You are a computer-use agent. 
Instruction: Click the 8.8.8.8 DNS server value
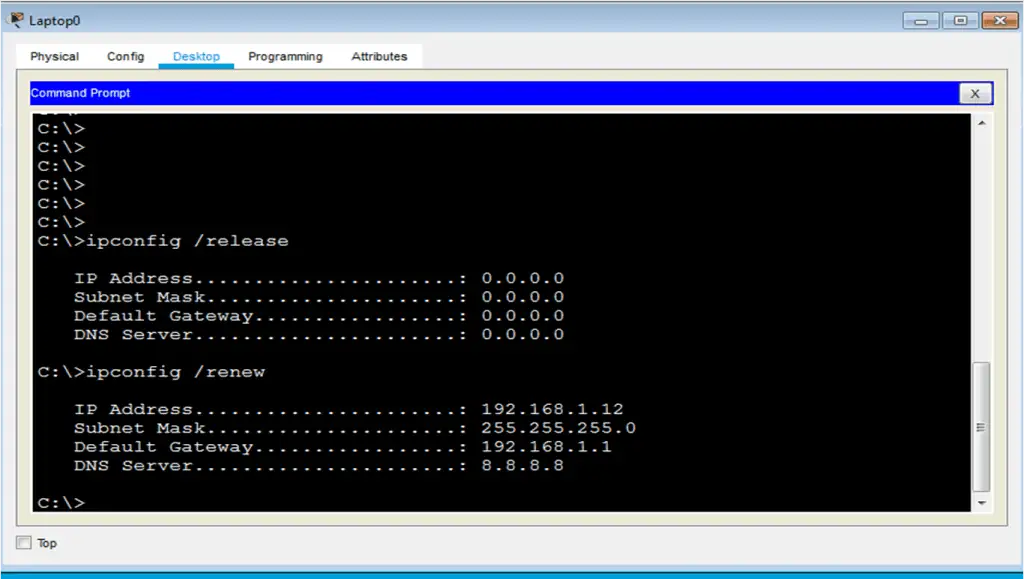522,466
